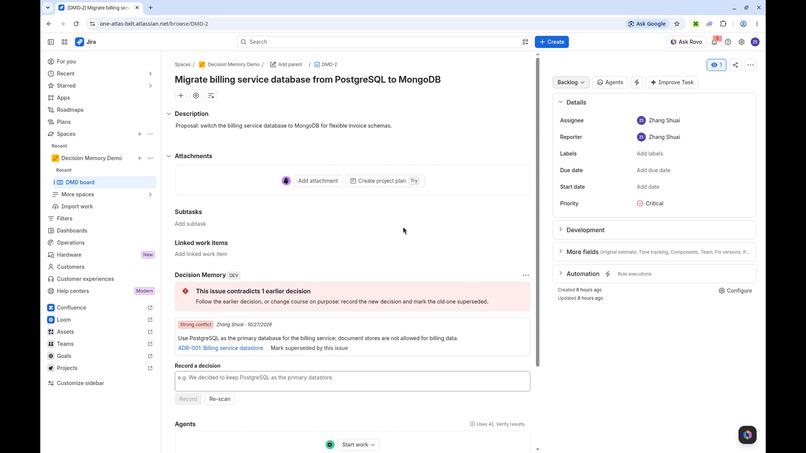Screen dimensions: 806x453
Task: Open user profile avatar in header
Action: [x=755, y=42]
